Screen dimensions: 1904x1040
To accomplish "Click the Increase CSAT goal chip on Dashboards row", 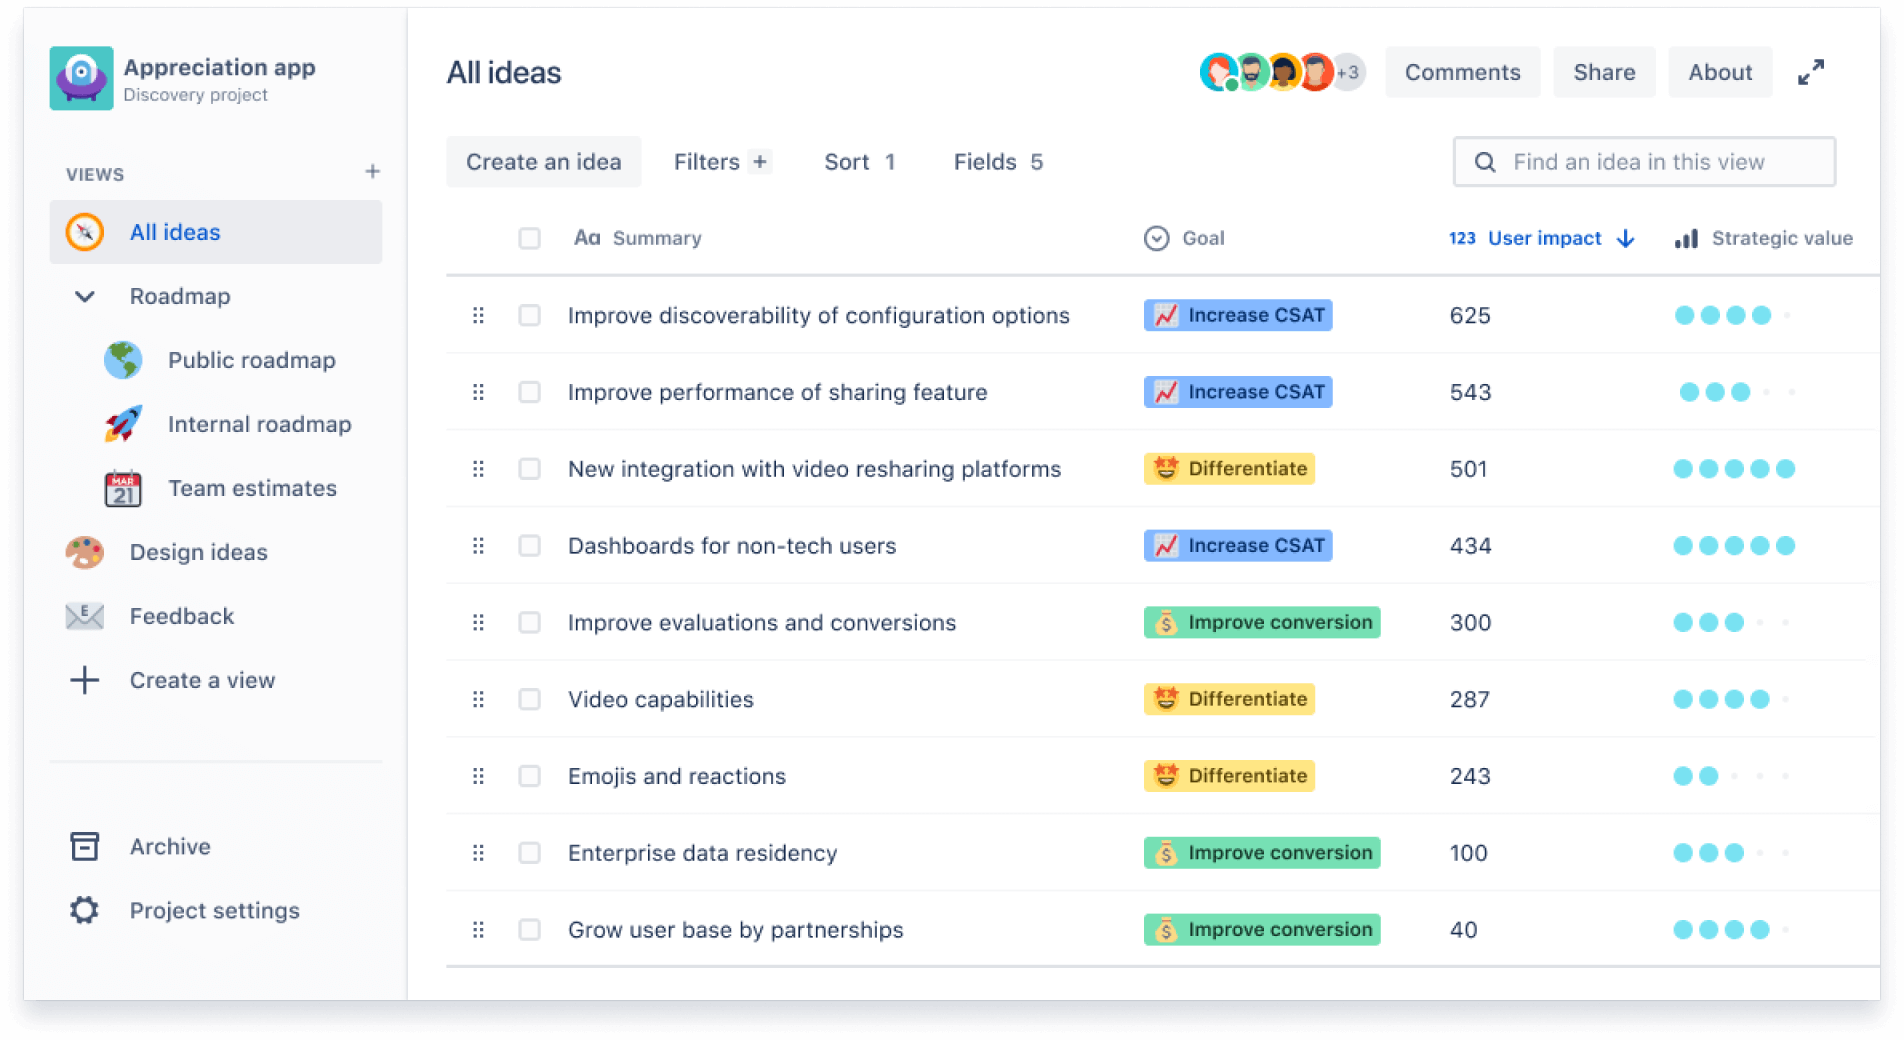I will [x=1237, y=545].
